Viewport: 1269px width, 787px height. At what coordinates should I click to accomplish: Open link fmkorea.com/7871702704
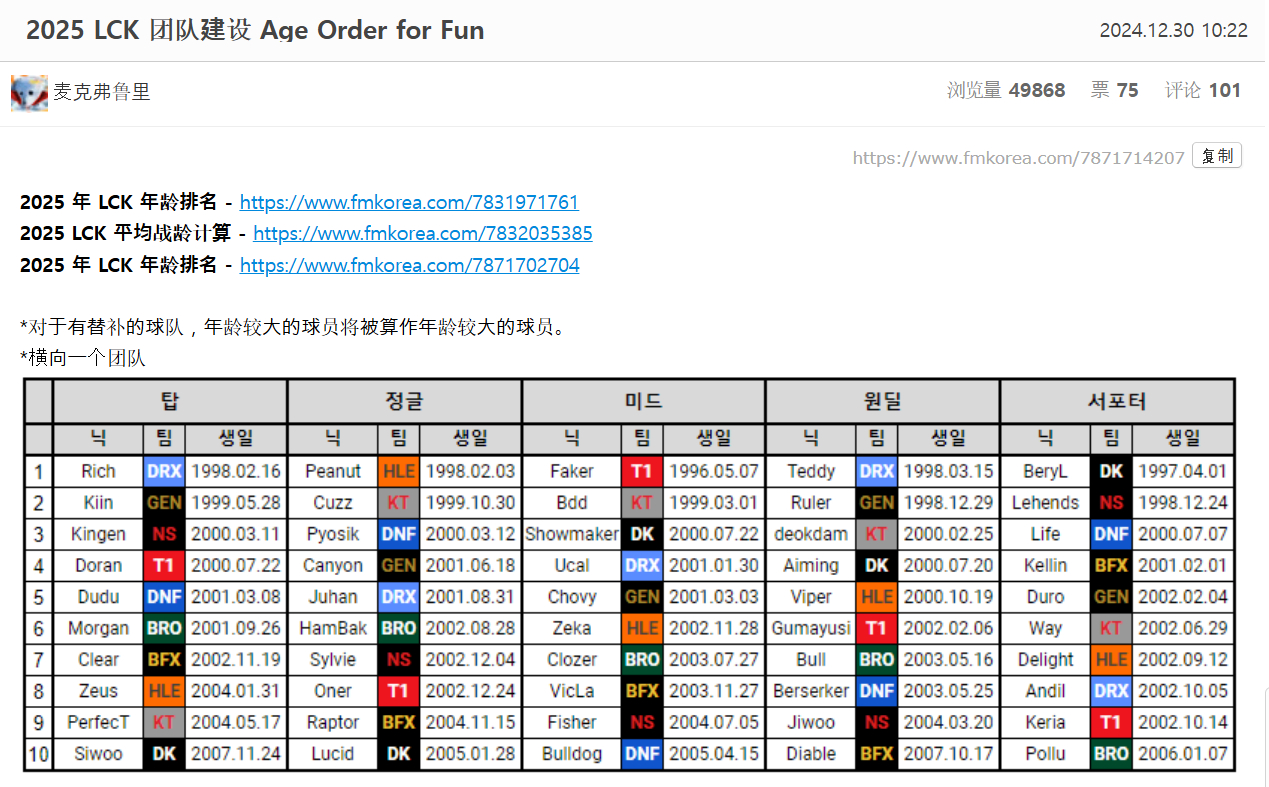(x=409, y=265)
